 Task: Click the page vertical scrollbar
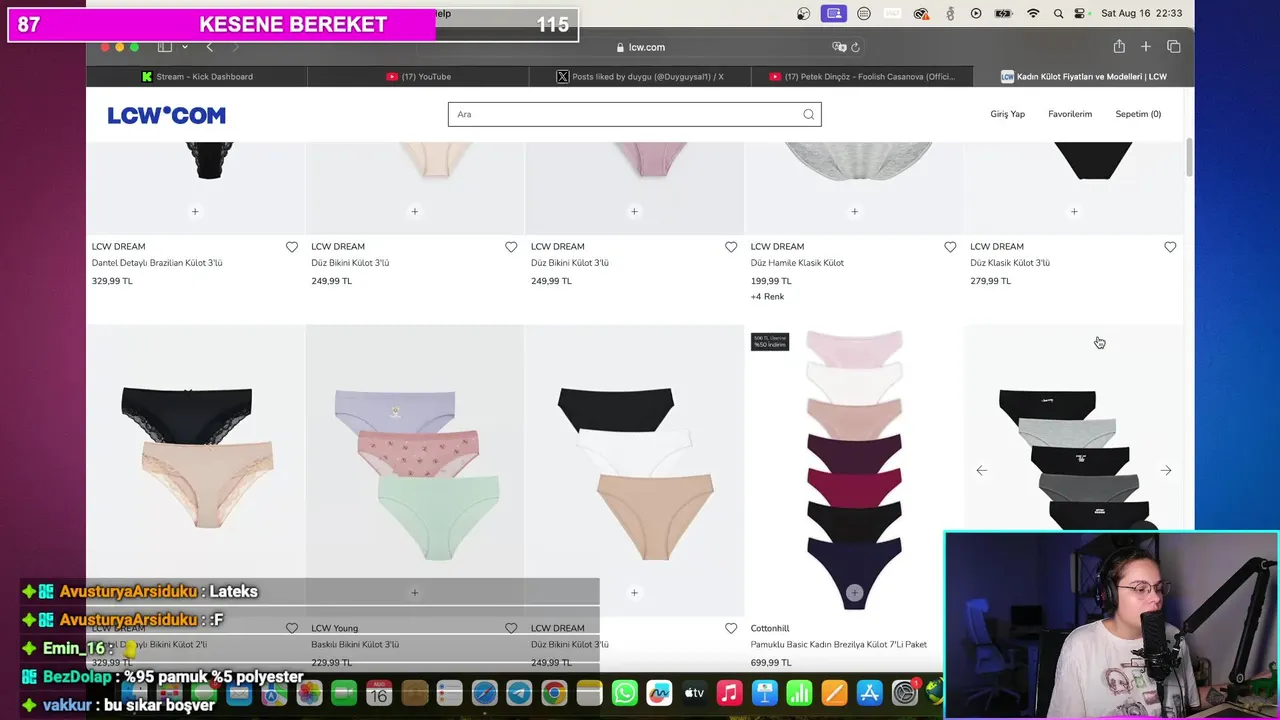coord(1189,158)
